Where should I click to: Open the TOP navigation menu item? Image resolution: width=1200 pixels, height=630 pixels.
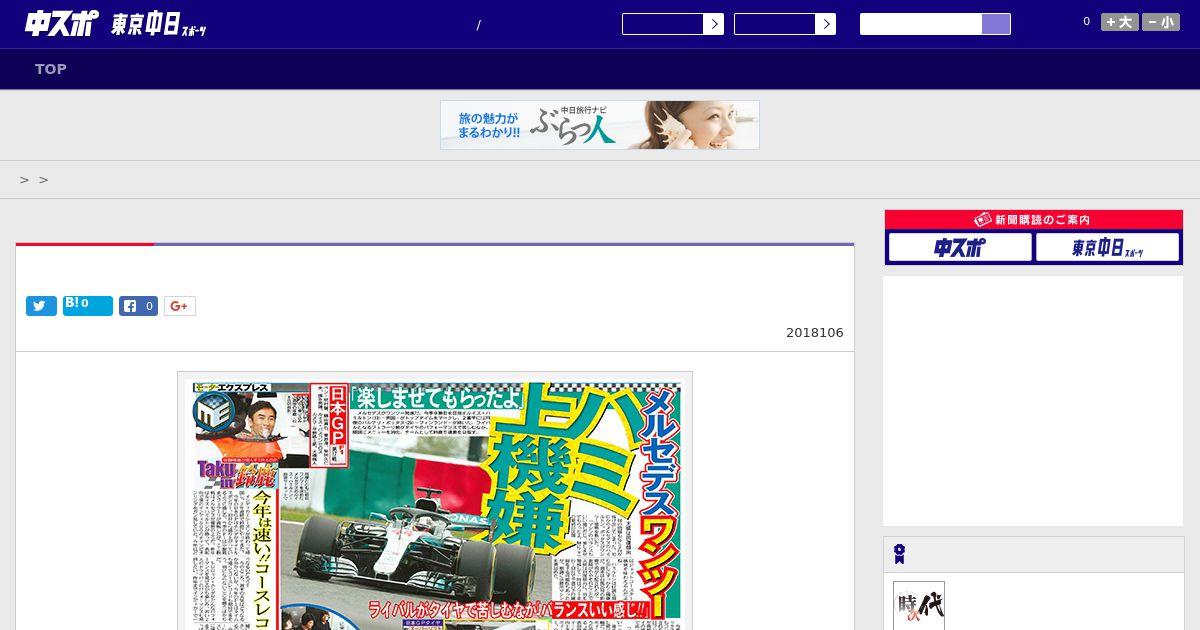51,69
